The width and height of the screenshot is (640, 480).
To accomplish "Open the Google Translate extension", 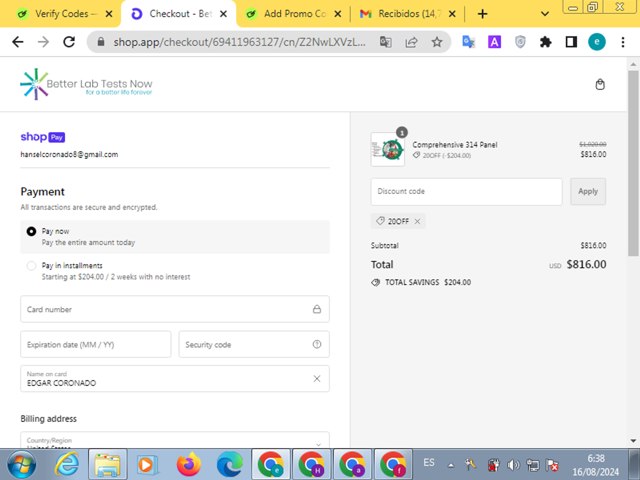I will pos(468,42).
